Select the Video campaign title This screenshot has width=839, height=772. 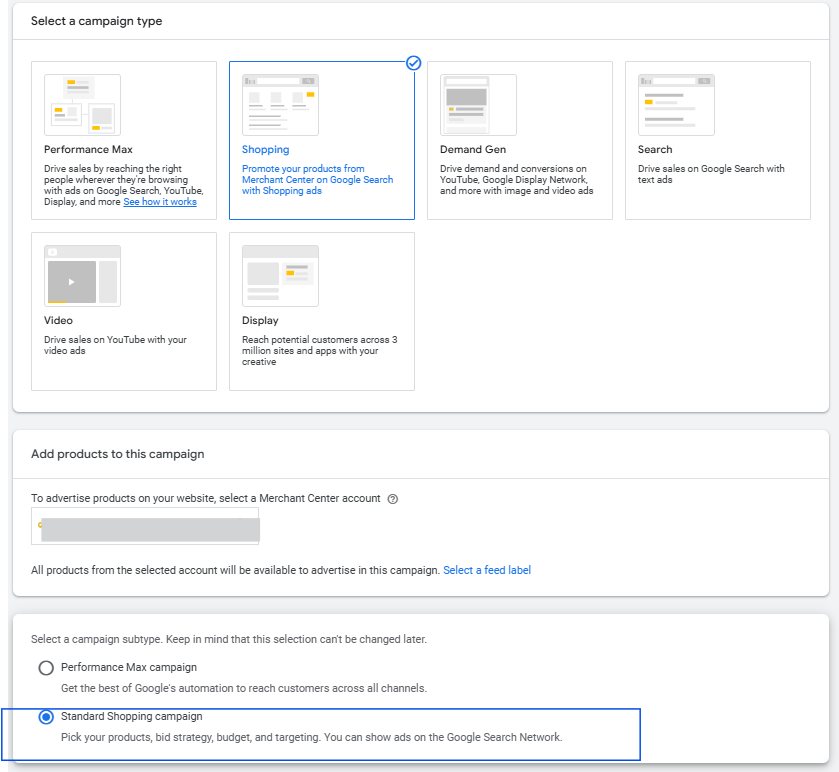[x=58, y=320]
